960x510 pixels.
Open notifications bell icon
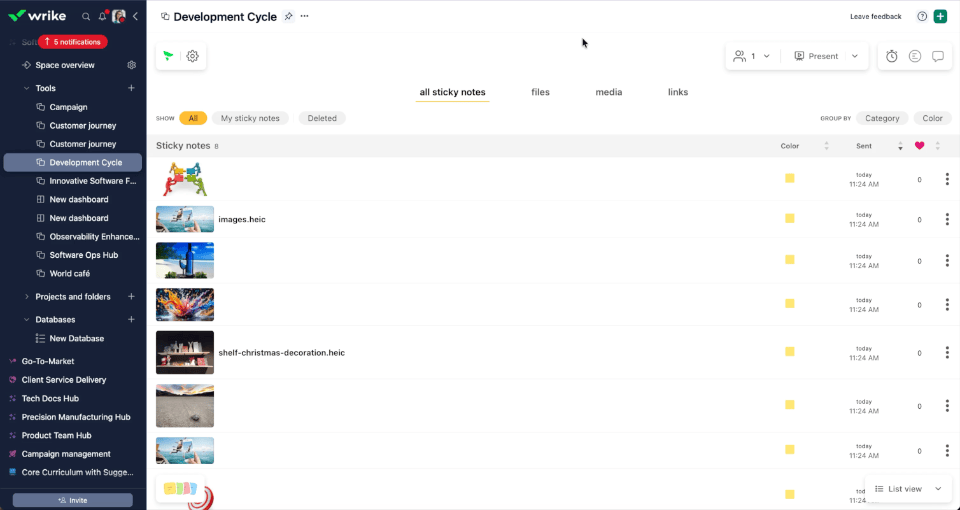[x=102, y=17]
